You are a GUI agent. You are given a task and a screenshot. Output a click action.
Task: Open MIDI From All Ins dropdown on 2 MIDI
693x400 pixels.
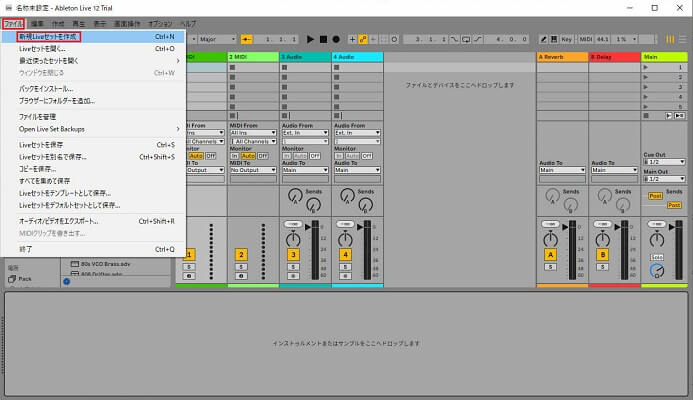pos(253,133)
